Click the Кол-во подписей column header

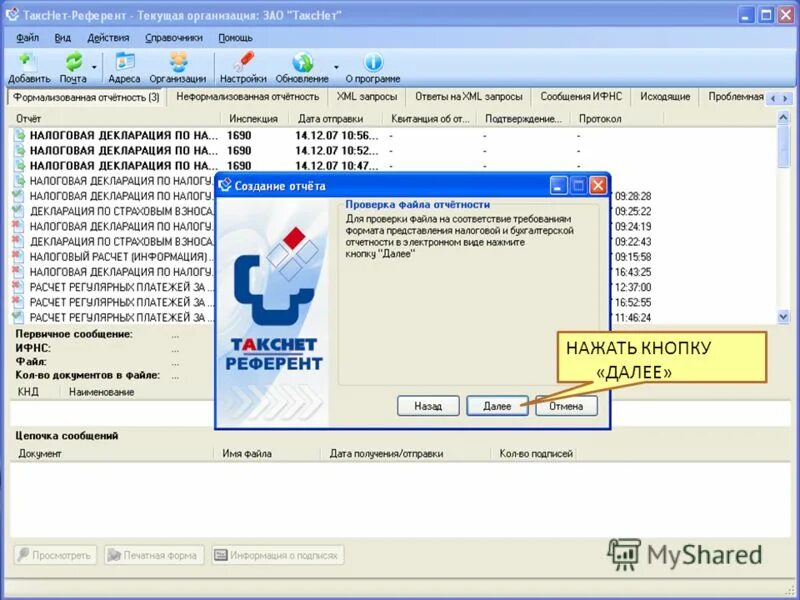tap(535, 453)
